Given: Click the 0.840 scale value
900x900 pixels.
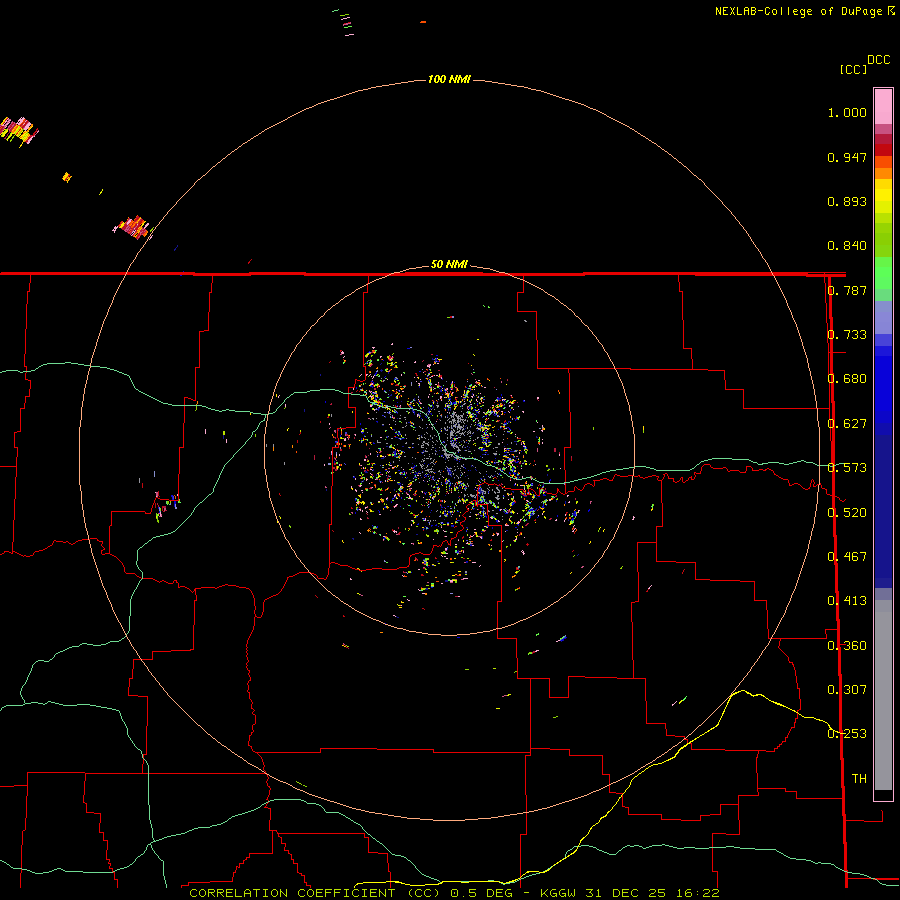Looking at the screenshot, I should (x=847, y=246).
